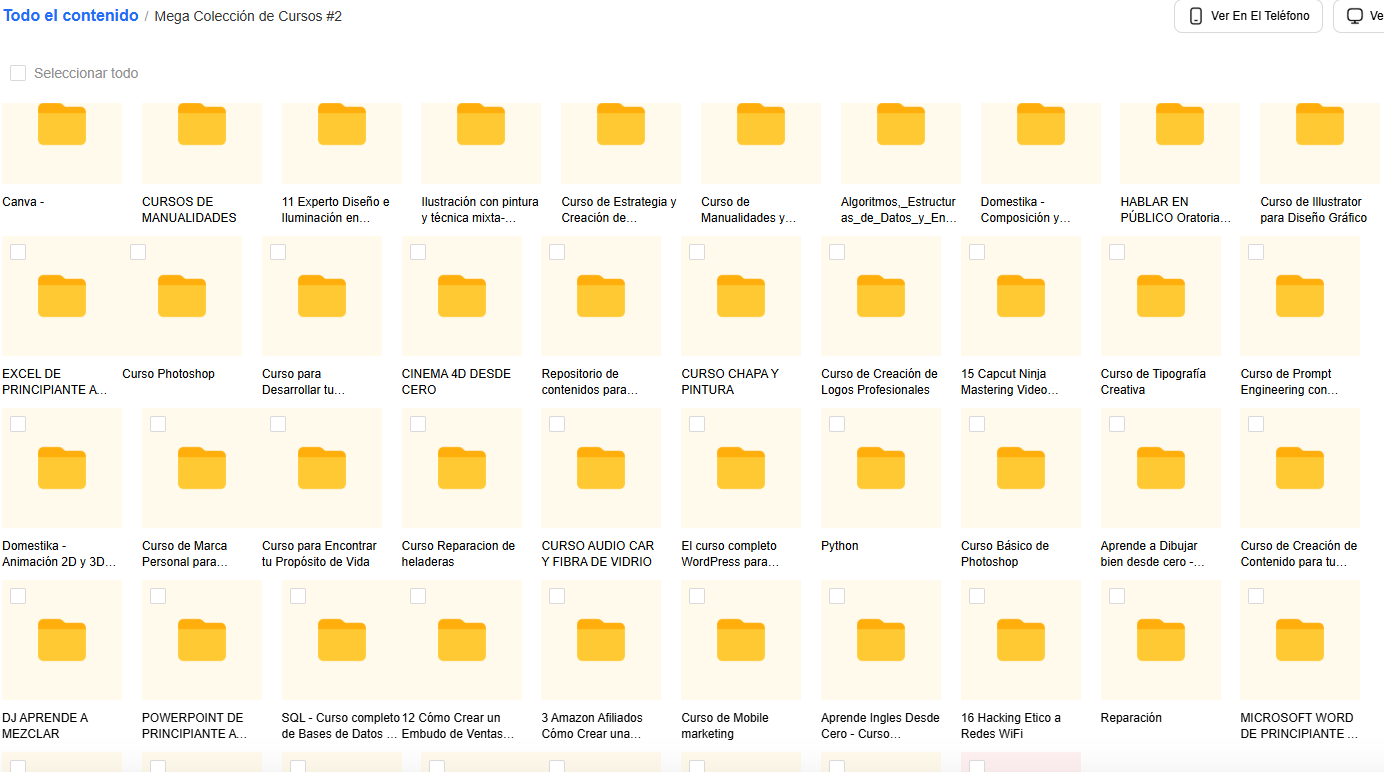Click the name '12 Cómo Crear un Embudo de Ventas…'
1384x772 pixels.
click(458, 726)
